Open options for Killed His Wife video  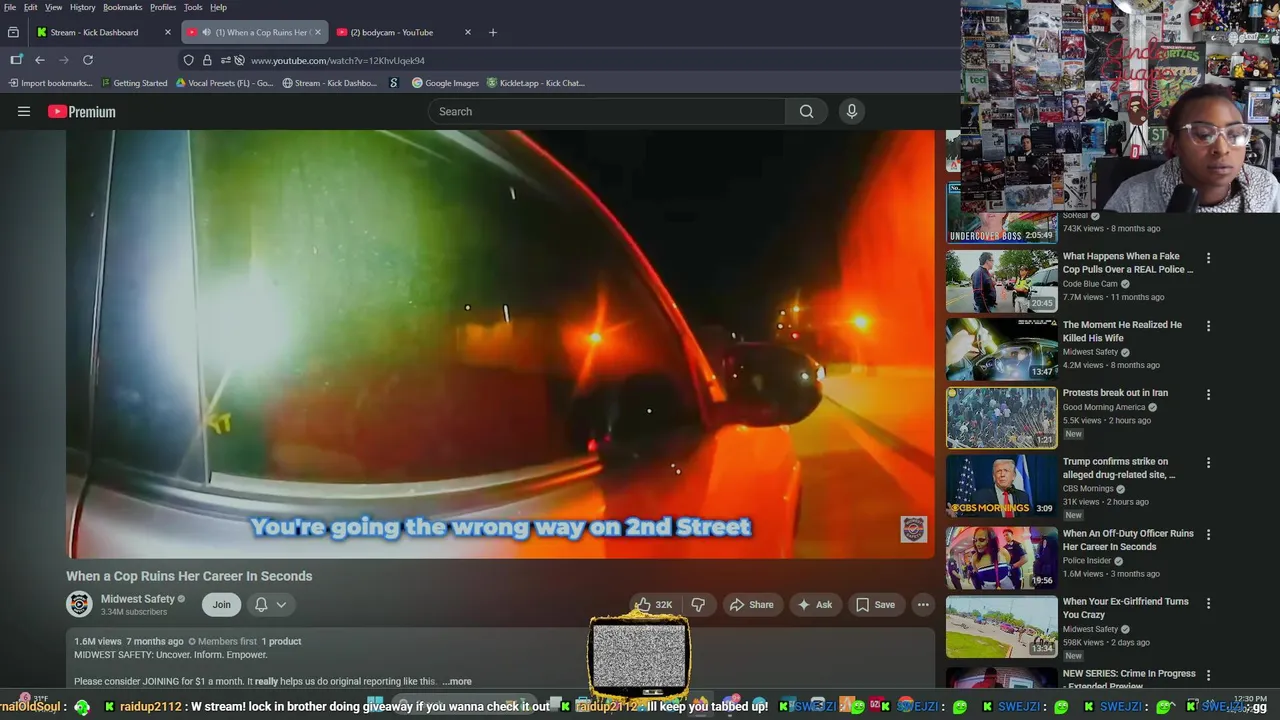tap(1208, 326)
